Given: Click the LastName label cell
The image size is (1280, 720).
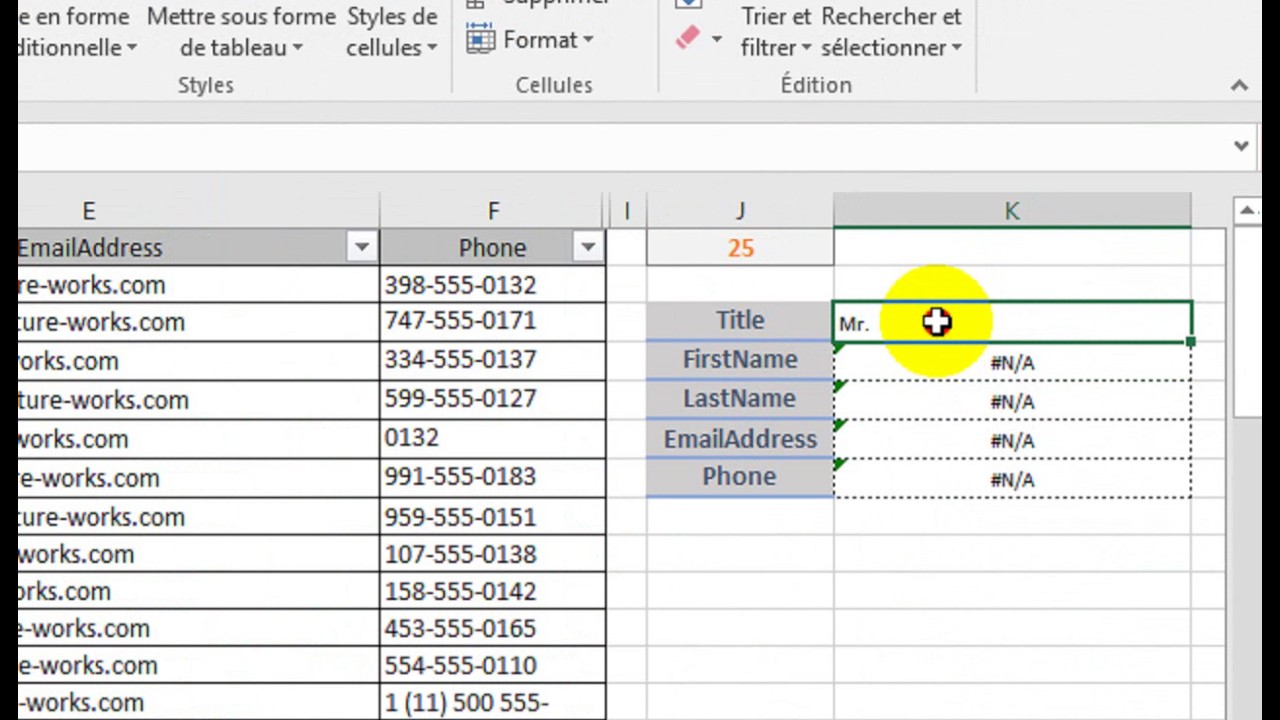Looking at the screenshot, I should click(x=740, y=399).
